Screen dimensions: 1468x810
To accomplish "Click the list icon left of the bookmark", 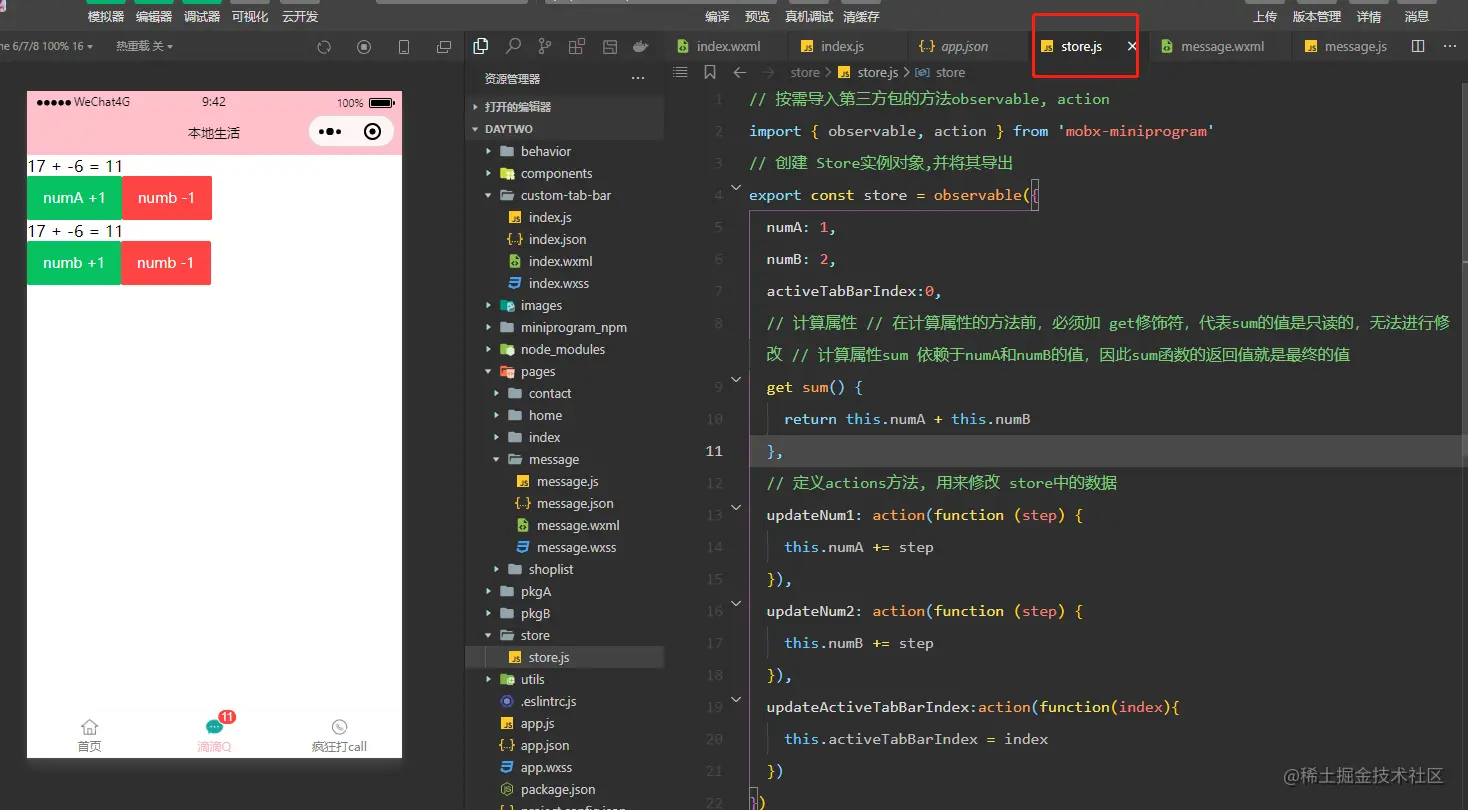I will 681,72.
